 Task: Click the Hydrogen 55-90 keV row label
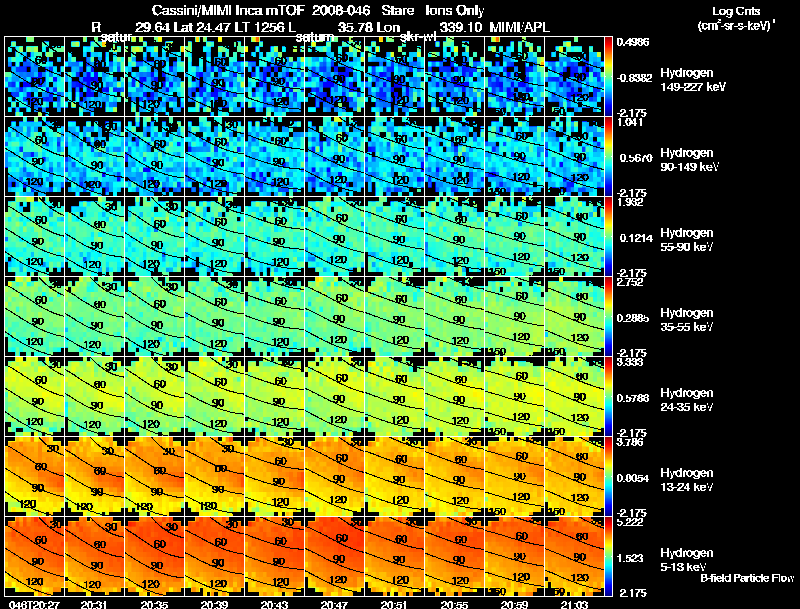(687, 240)
